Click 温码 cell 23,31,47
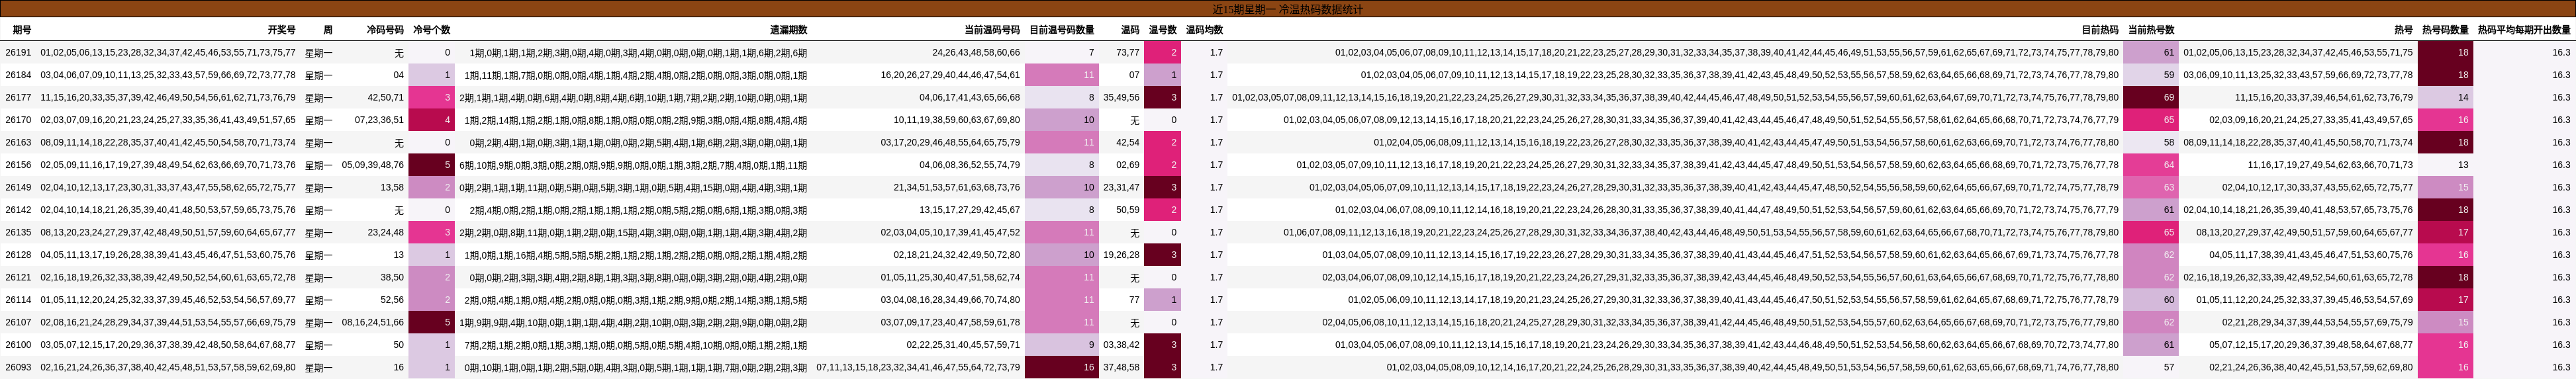Viewport: 2576px width, 379px height. click(x=1121, y=188)
